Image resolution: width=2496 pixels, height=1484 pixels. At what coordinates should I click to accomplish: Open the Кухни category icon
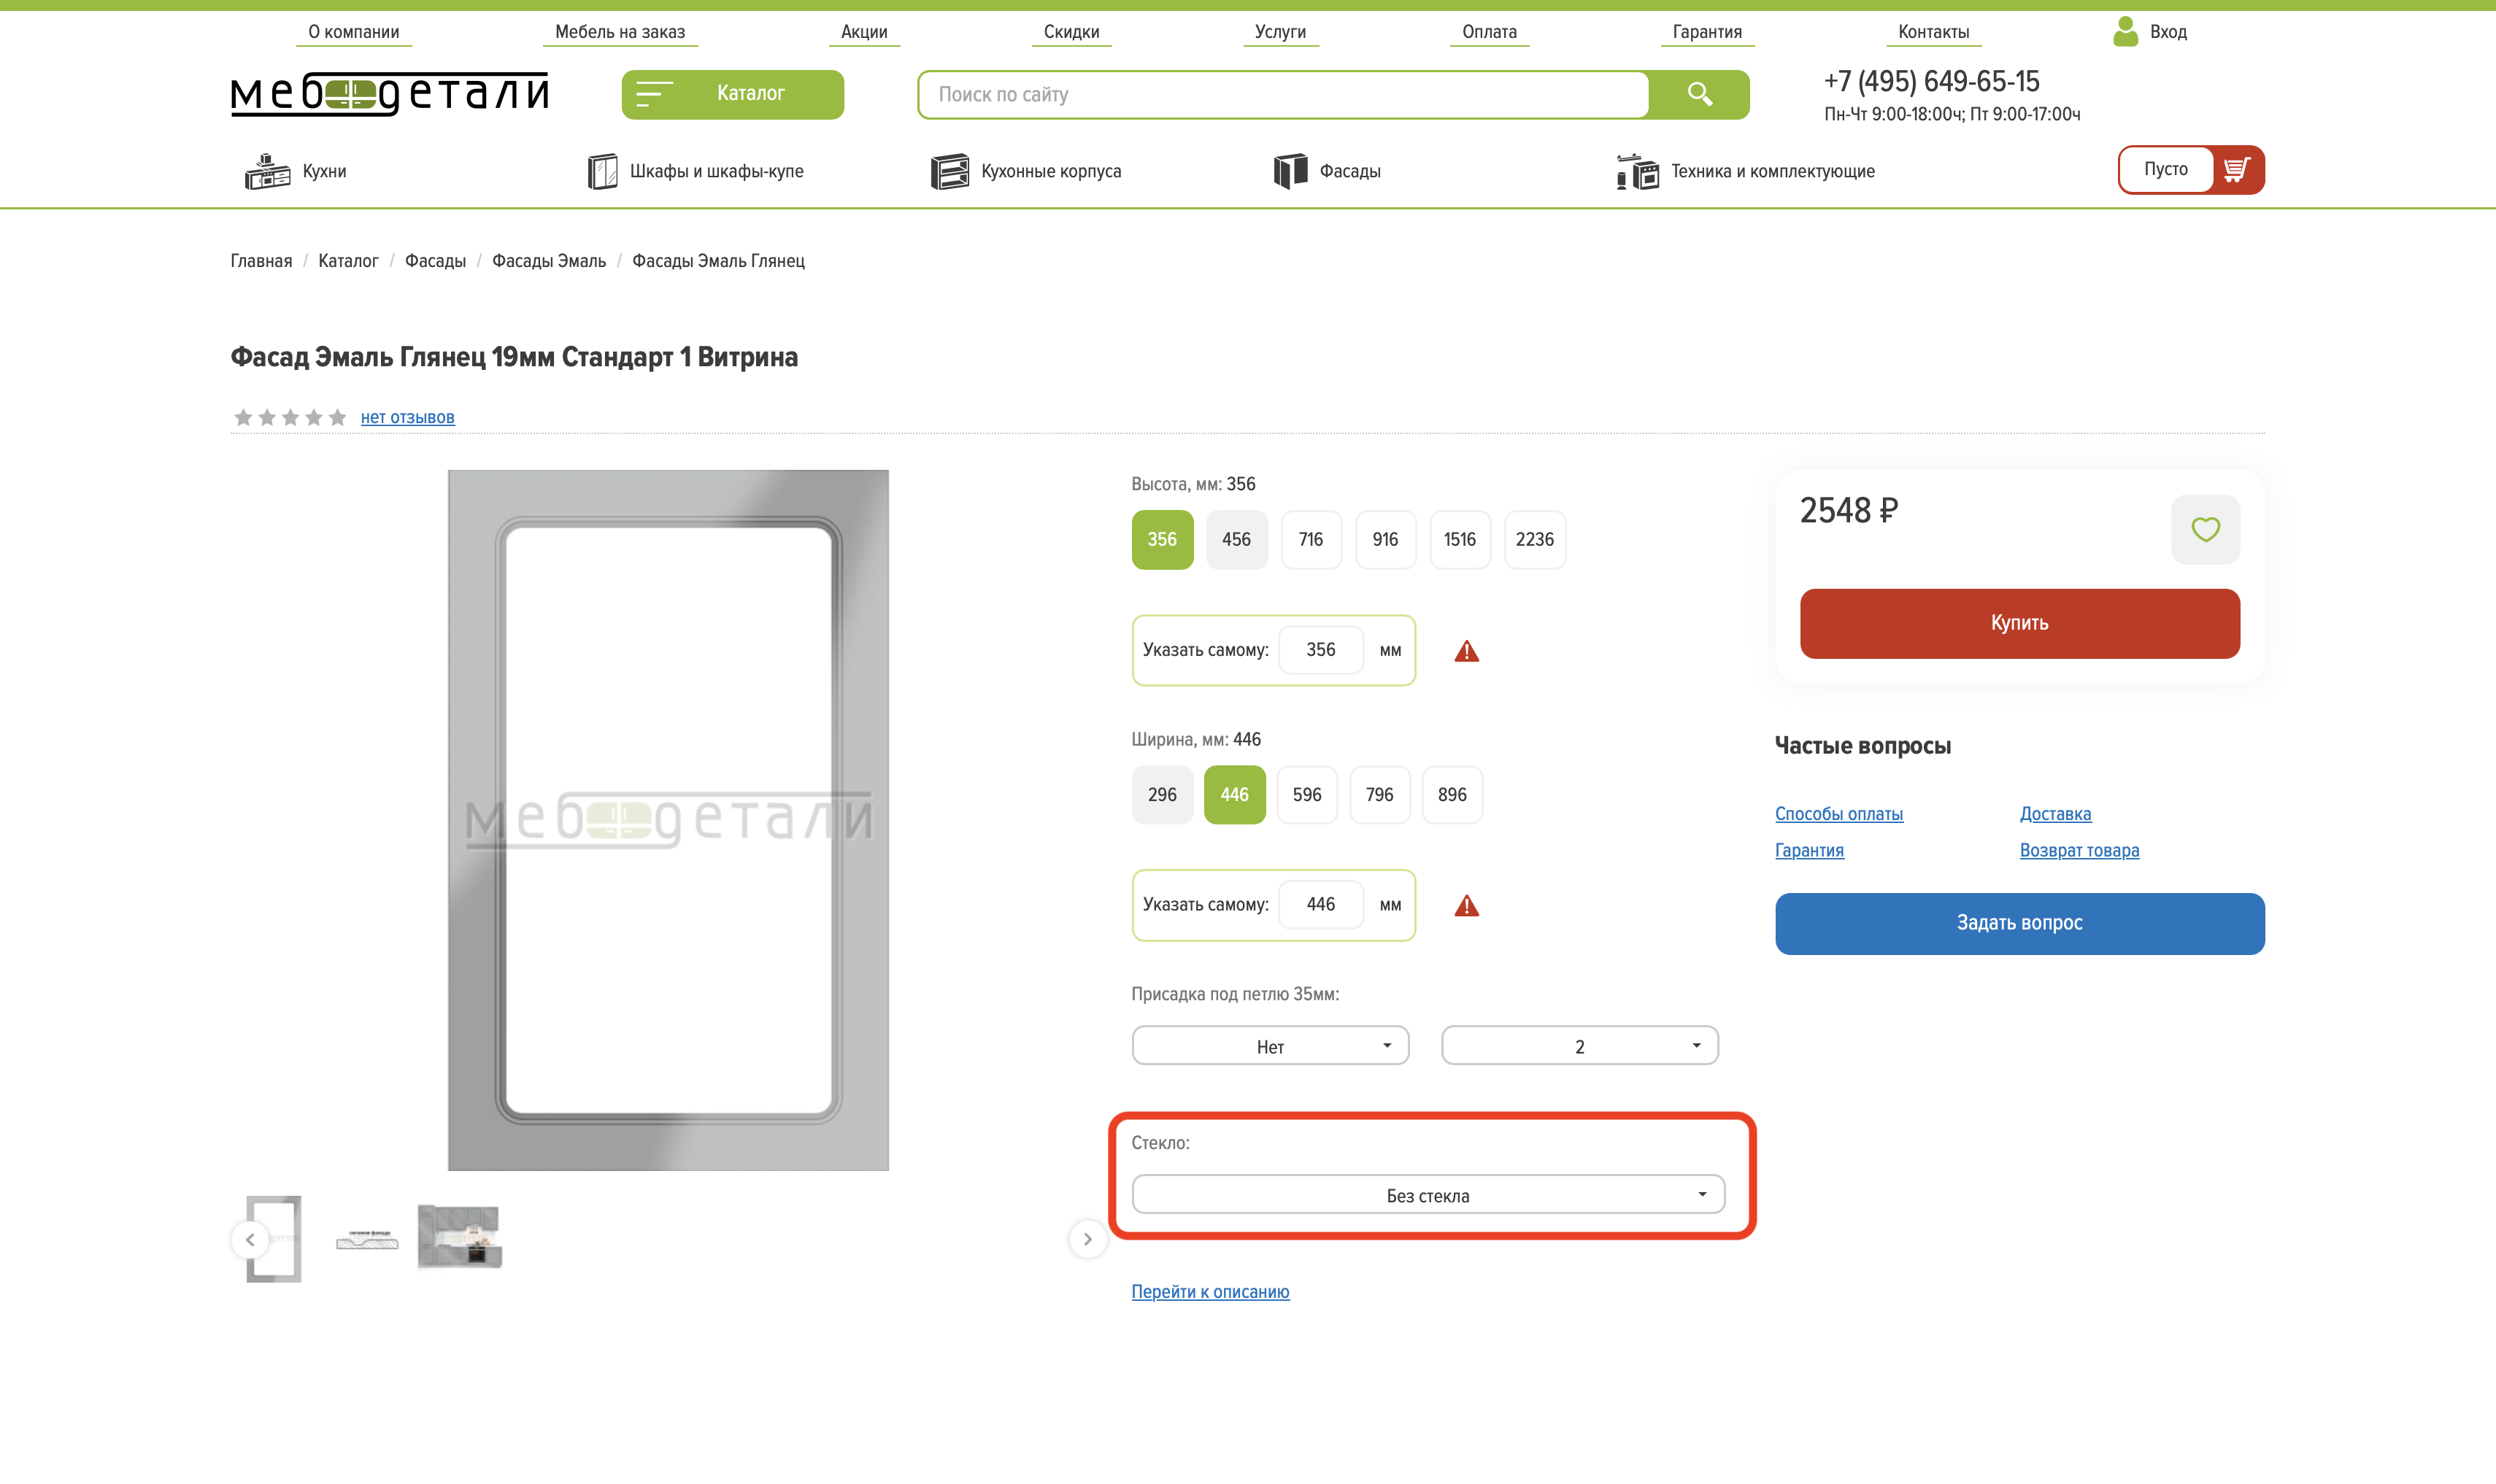click(267, 171)
